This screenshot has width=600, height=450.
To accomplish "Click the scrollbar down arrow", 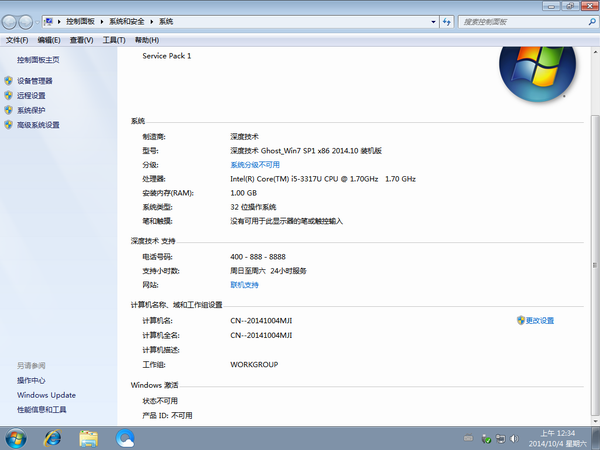I will click(x=595, y=420).
